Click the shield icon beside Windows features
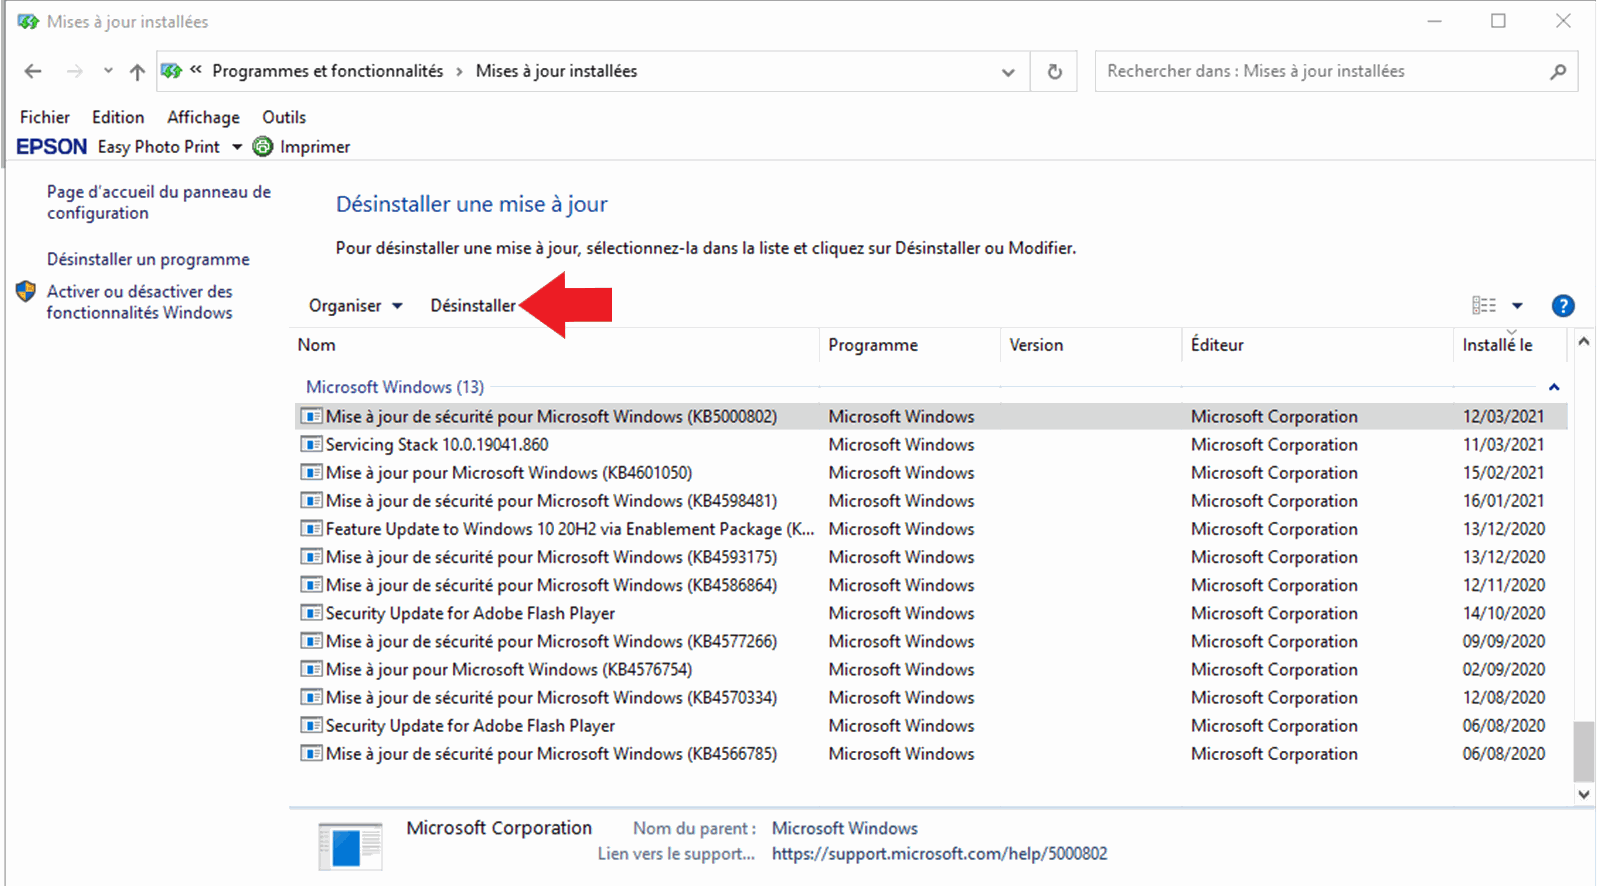 (26, 292)
